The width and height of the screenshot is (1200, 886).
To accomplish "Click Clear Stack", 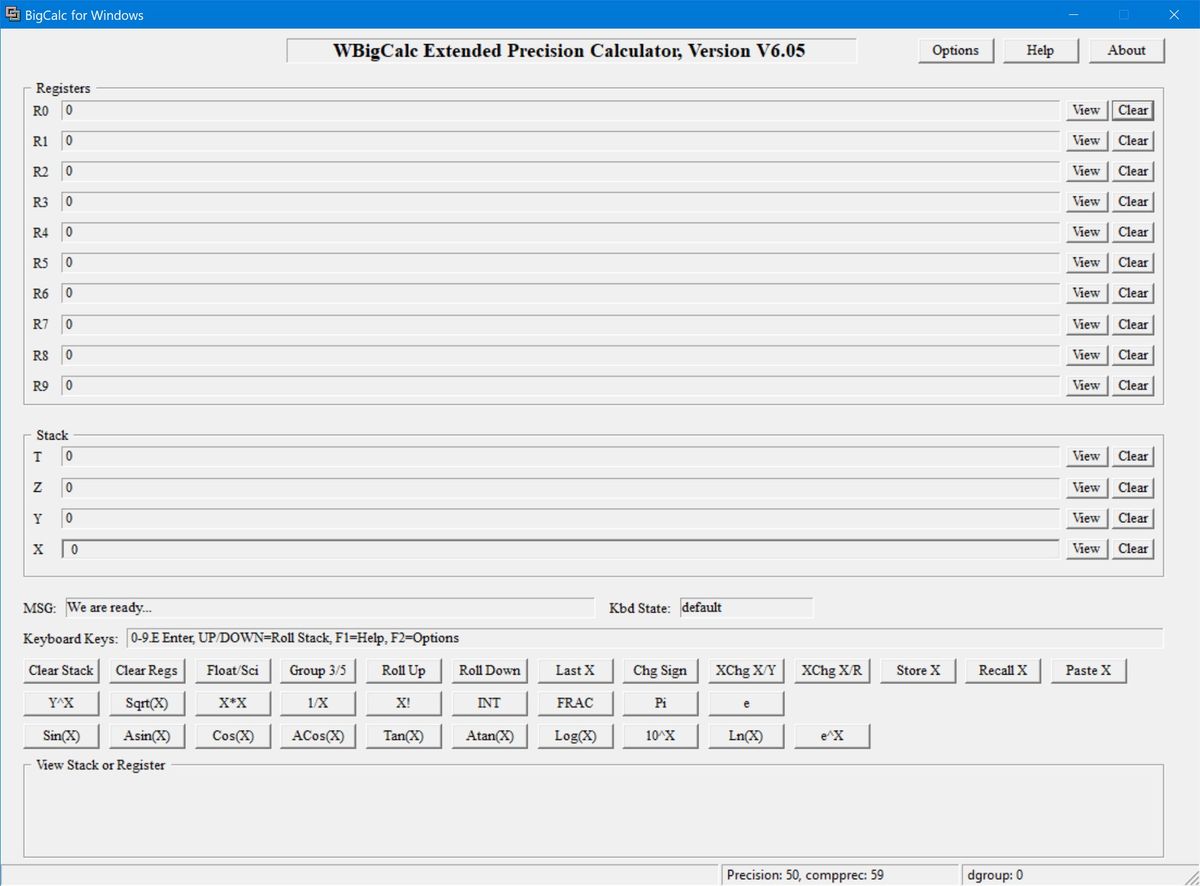I will 60,670.
